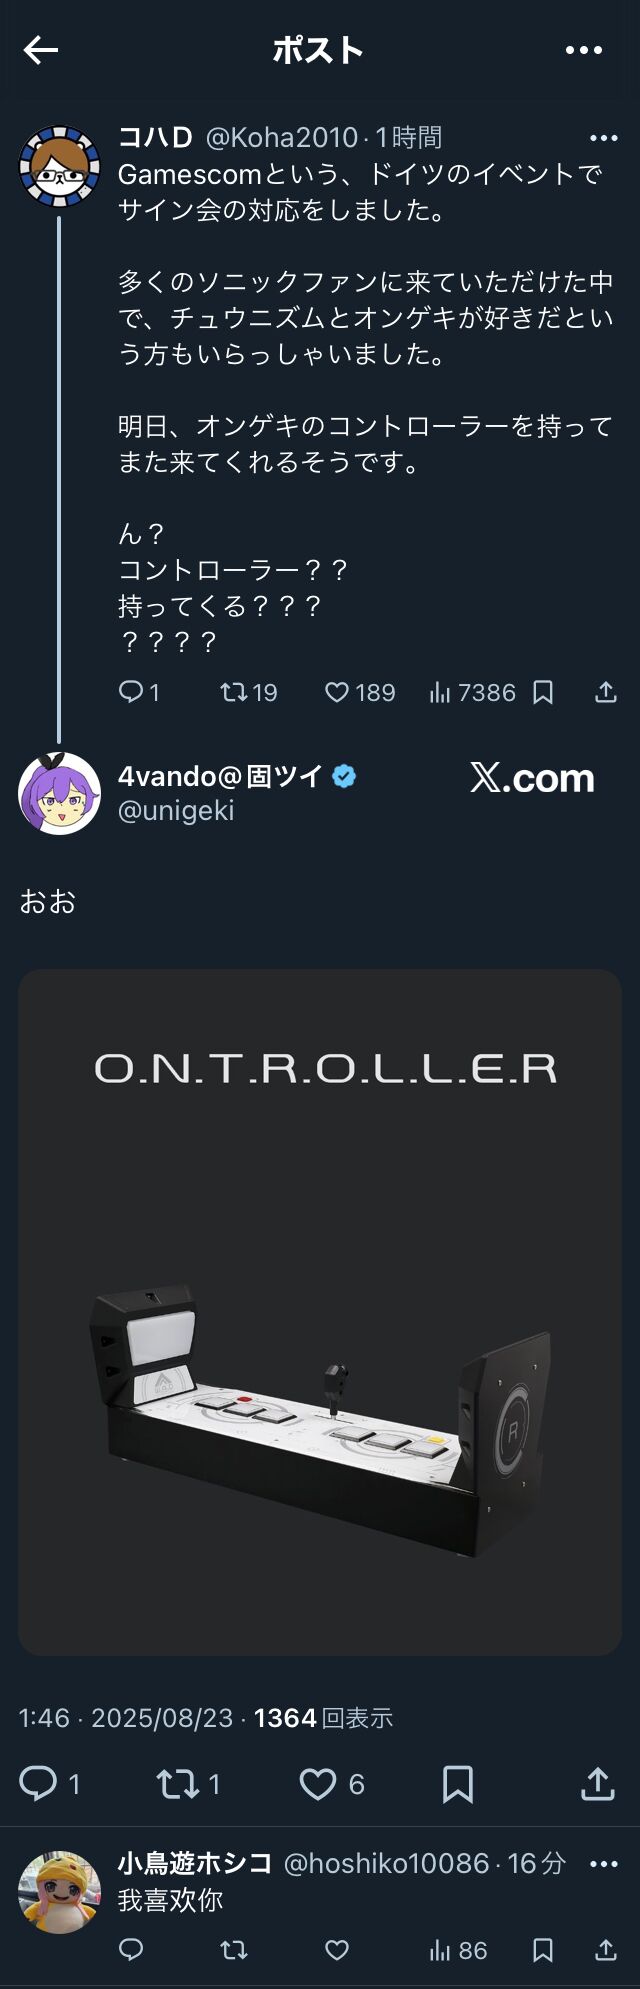Open the three-dot menu in the post header

(x=584, y=50)
